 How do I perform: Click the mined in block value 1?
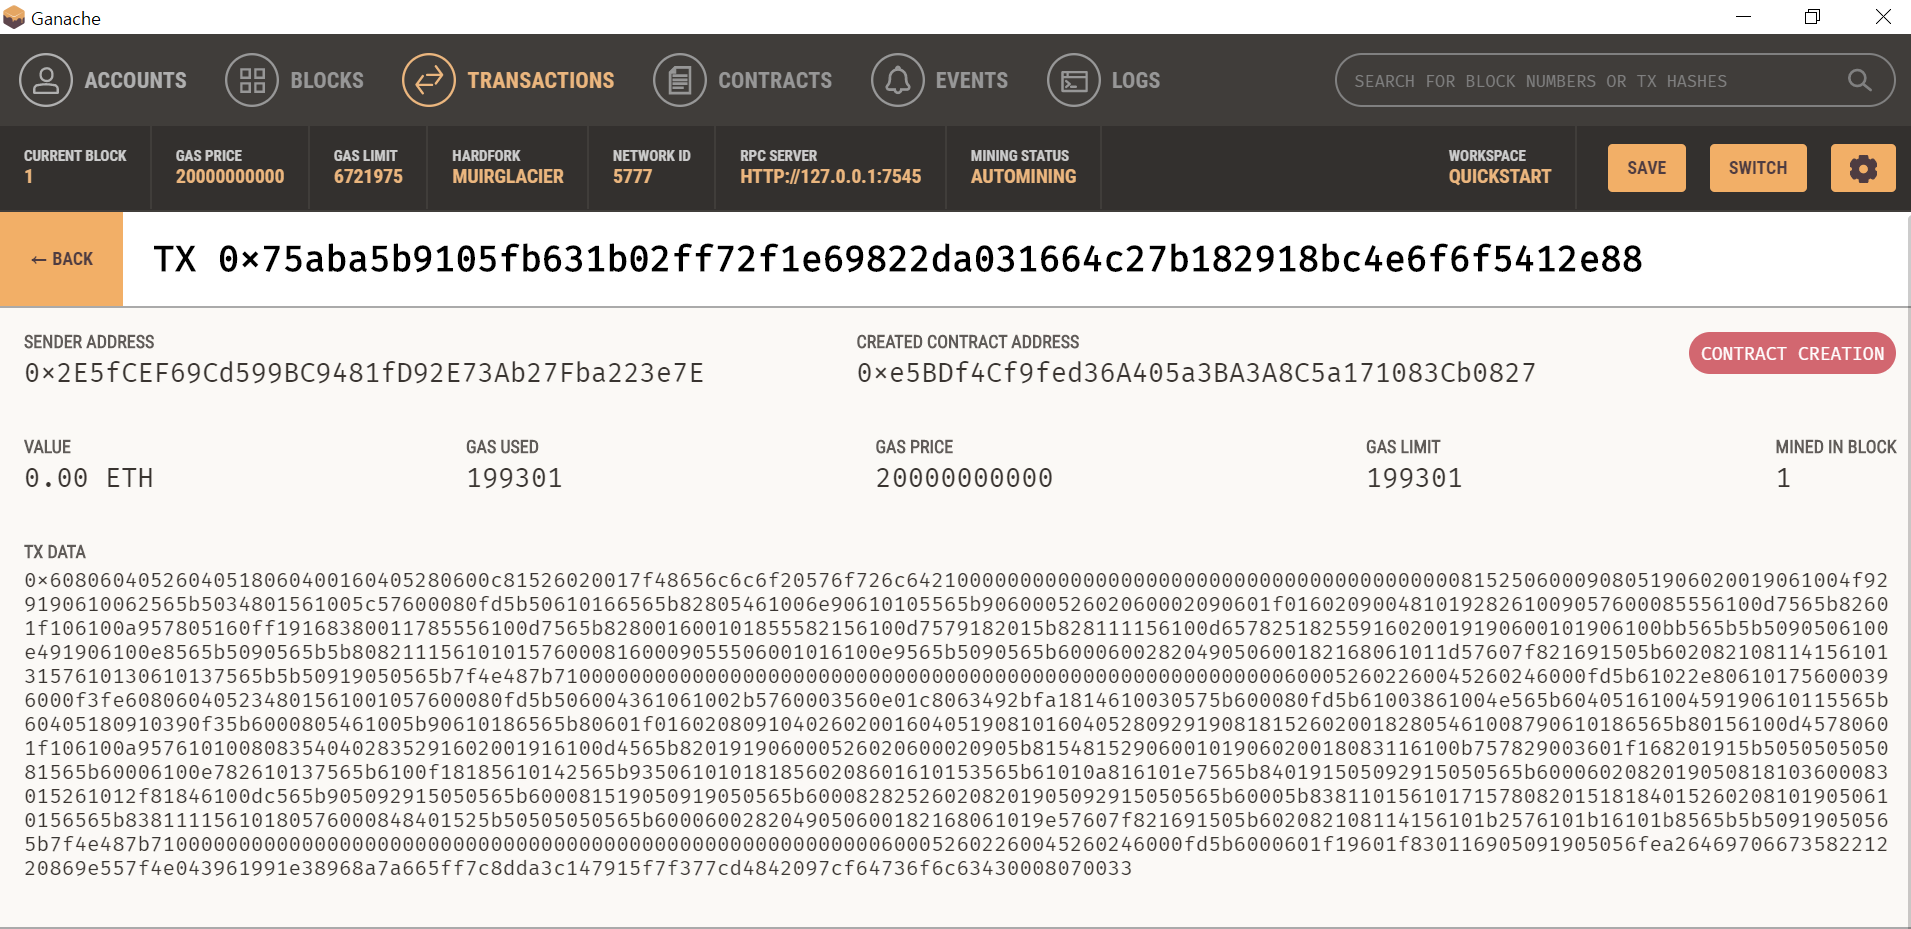pyautogui.click(x=1783, y=478)
